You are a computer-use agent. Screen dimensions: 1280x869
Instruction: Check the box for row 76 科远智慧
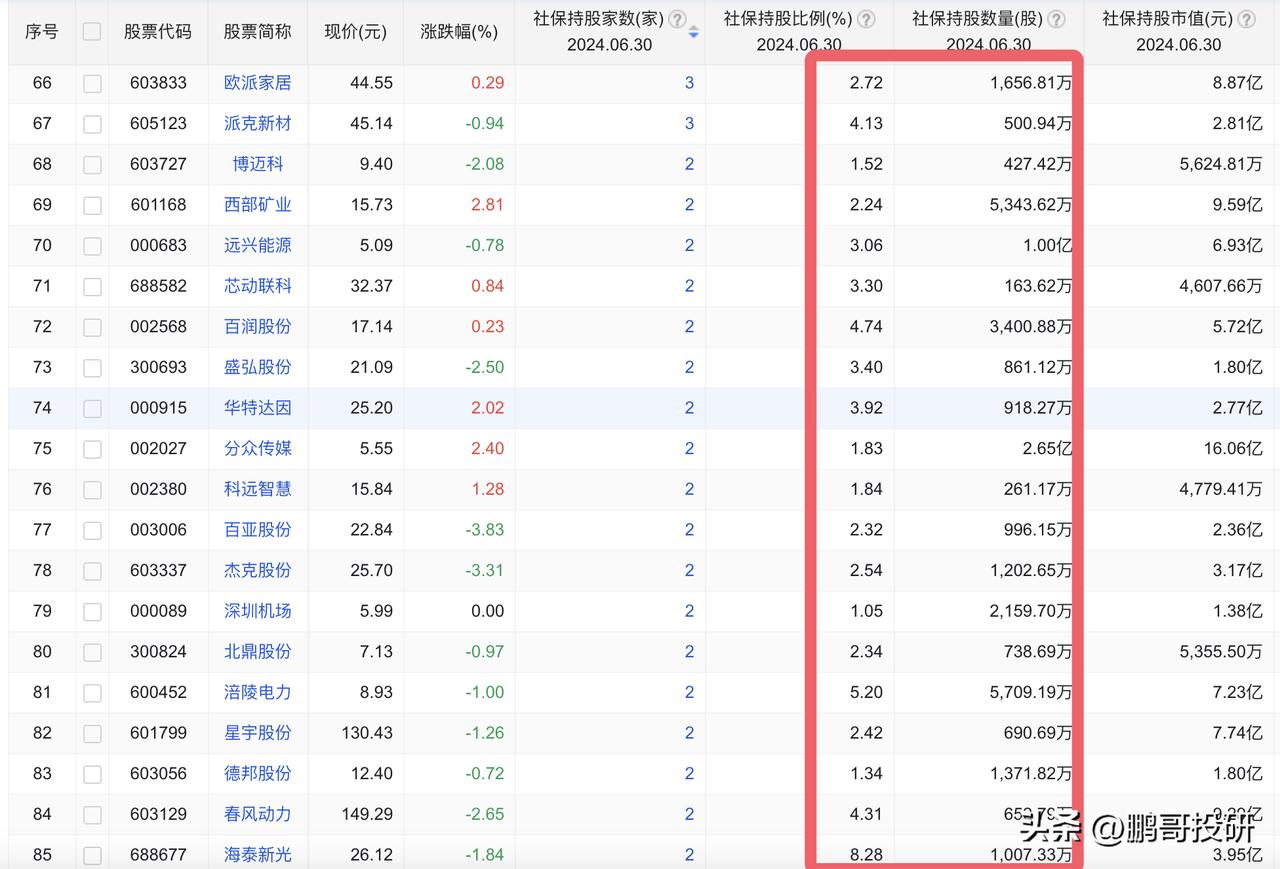(x=92, y=489)
